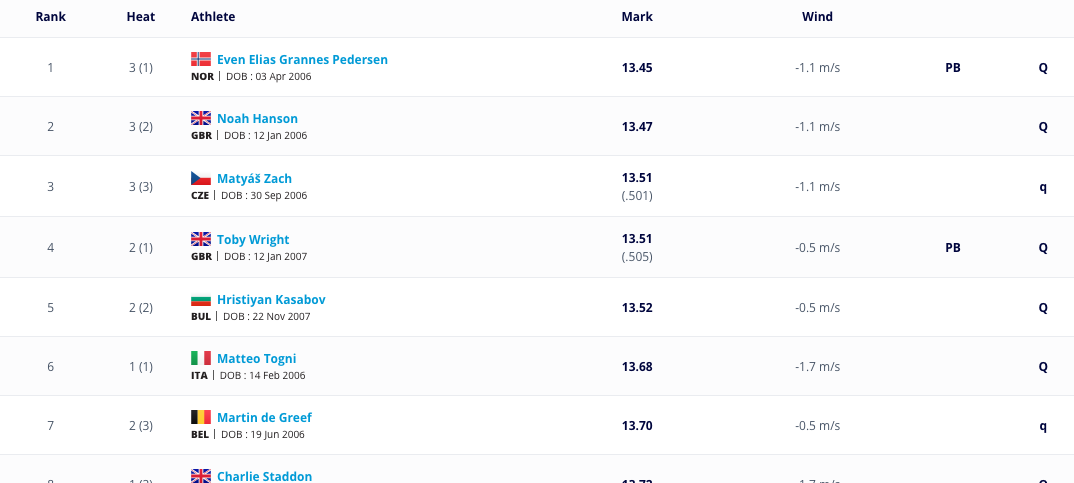Open Even Elias Grannes Pedersen's profile
The width and height of the screenshot is (1074, 483).
(x=302, y=60)
